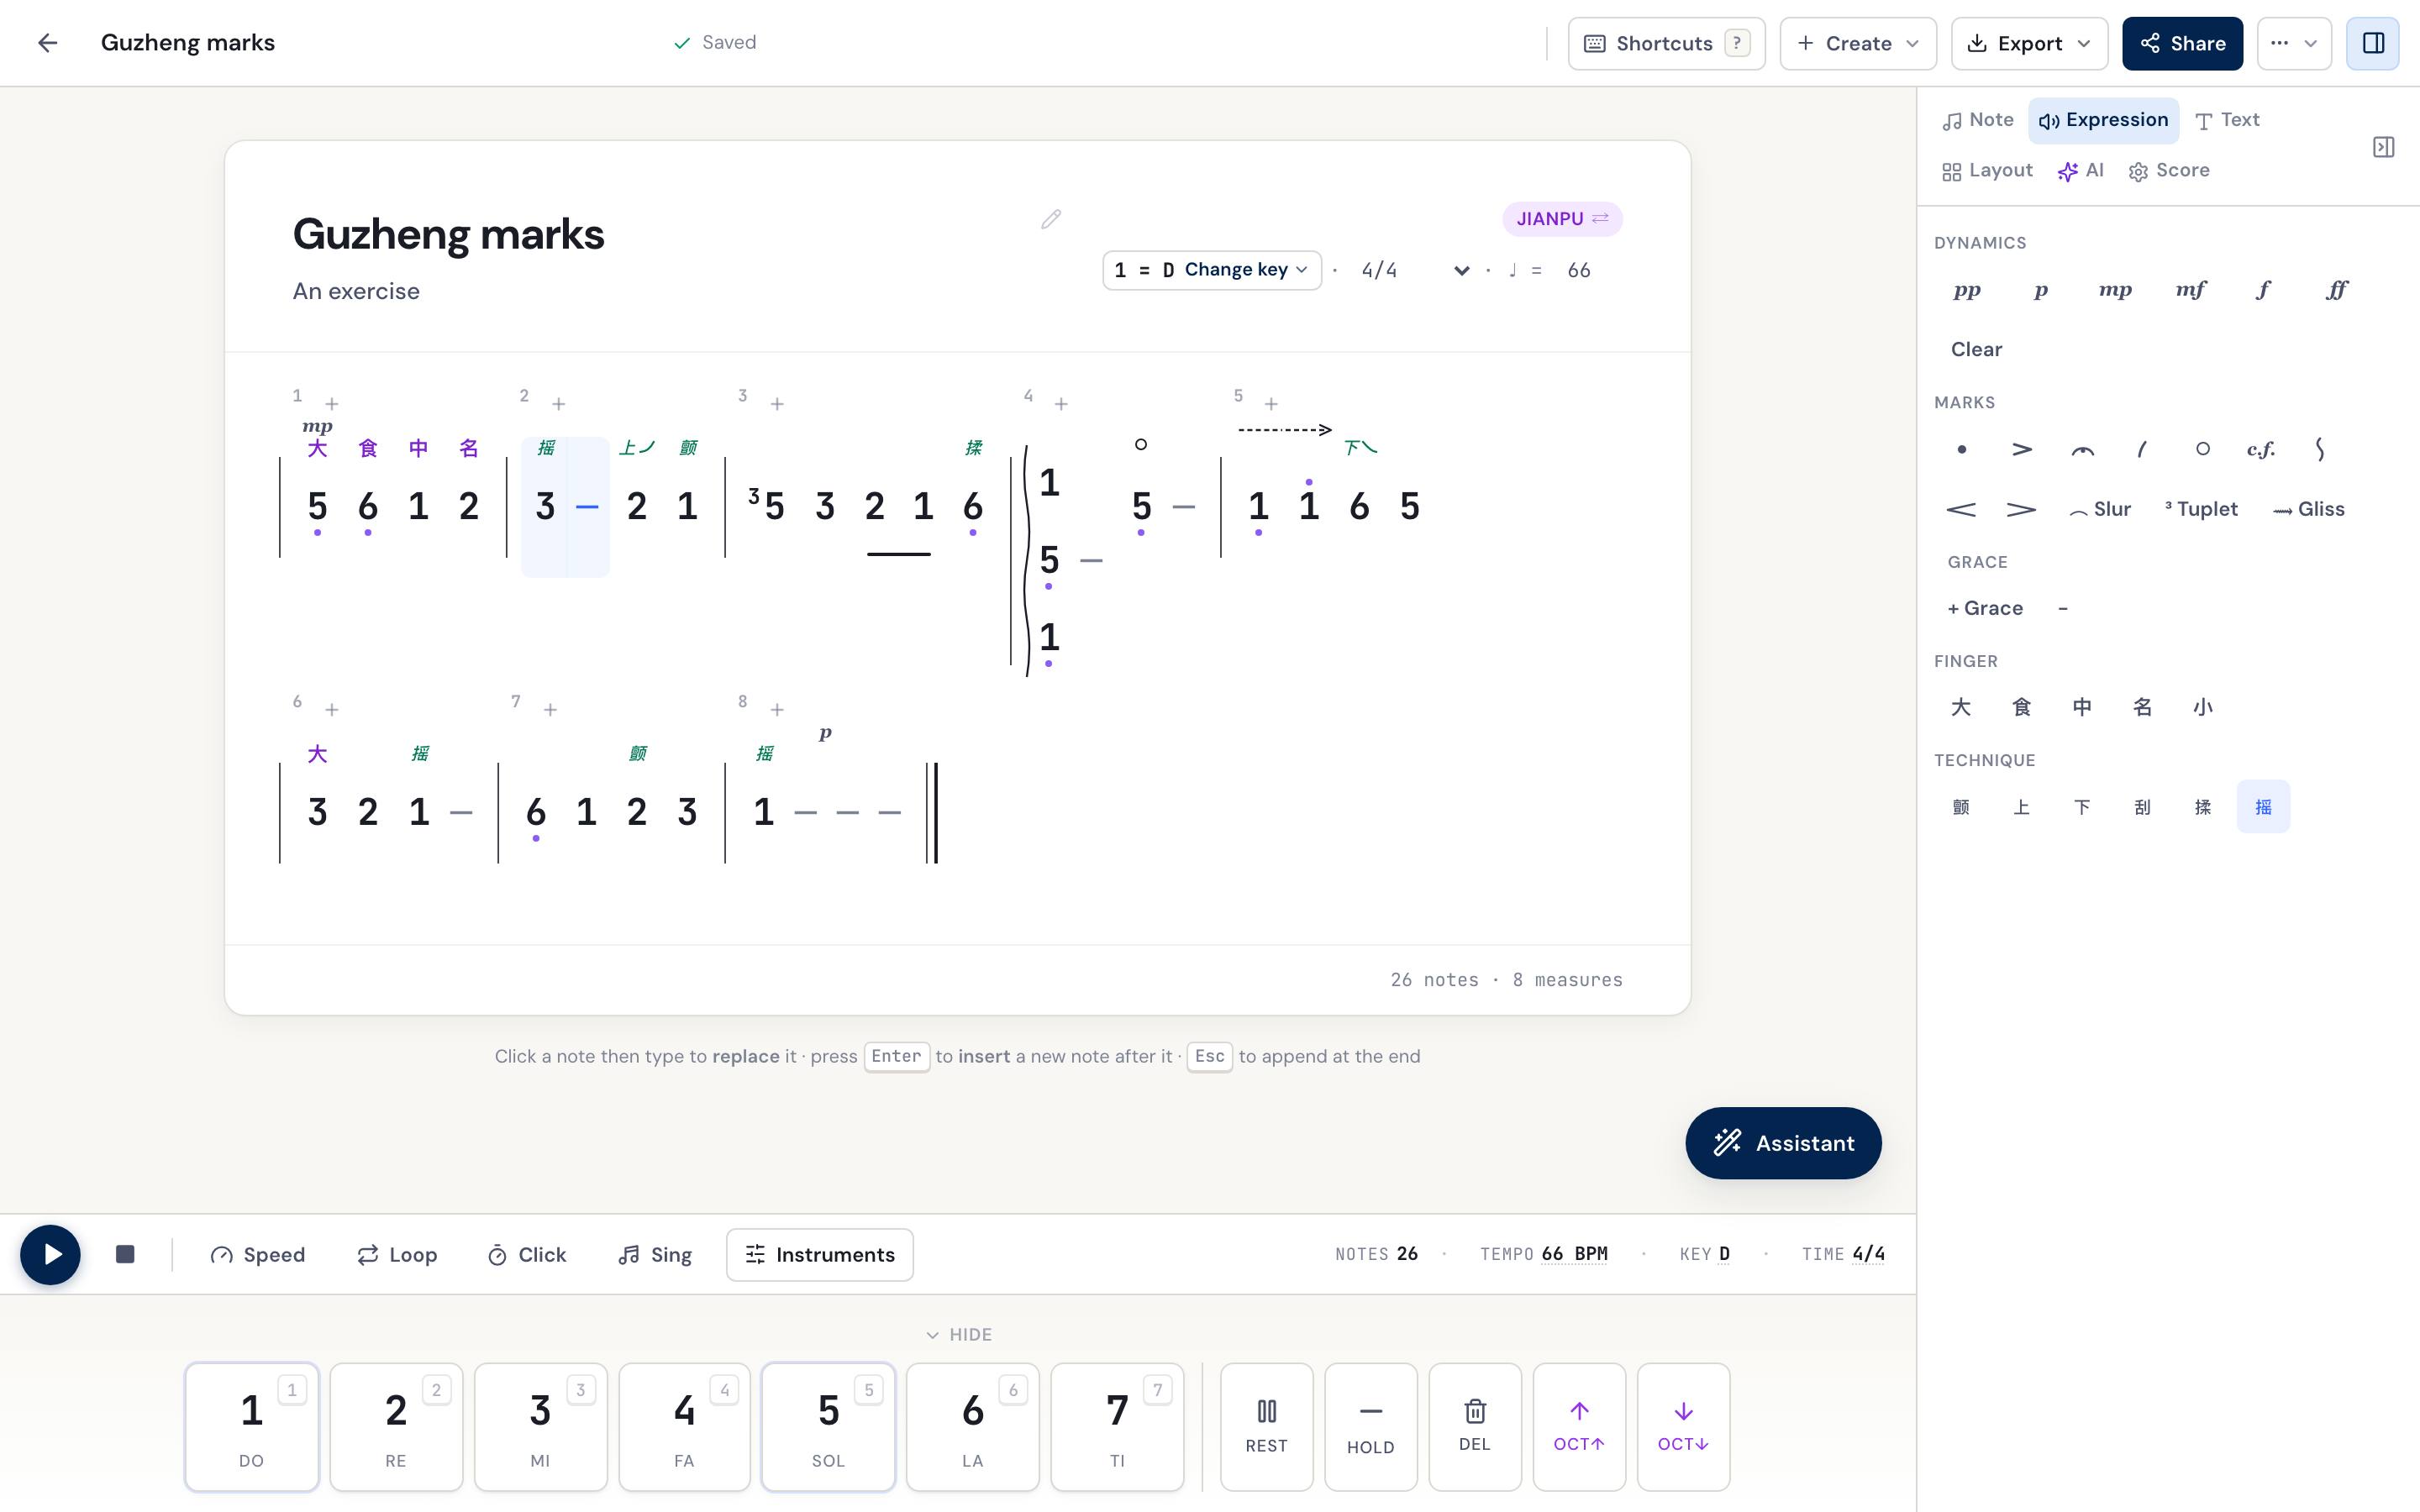Apply the c.f. mark

[2261, 449]
